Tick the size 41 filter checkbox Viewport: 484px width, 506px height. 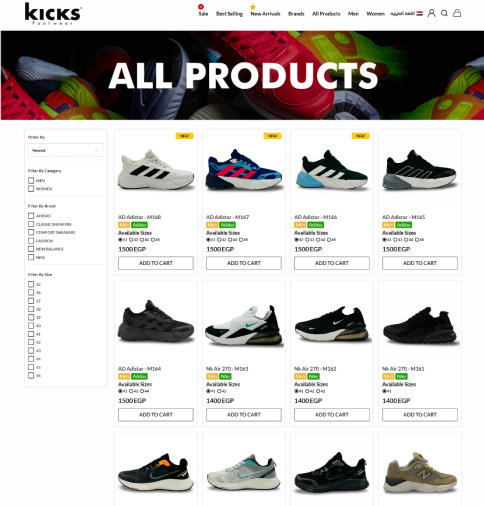click(31, 334)
